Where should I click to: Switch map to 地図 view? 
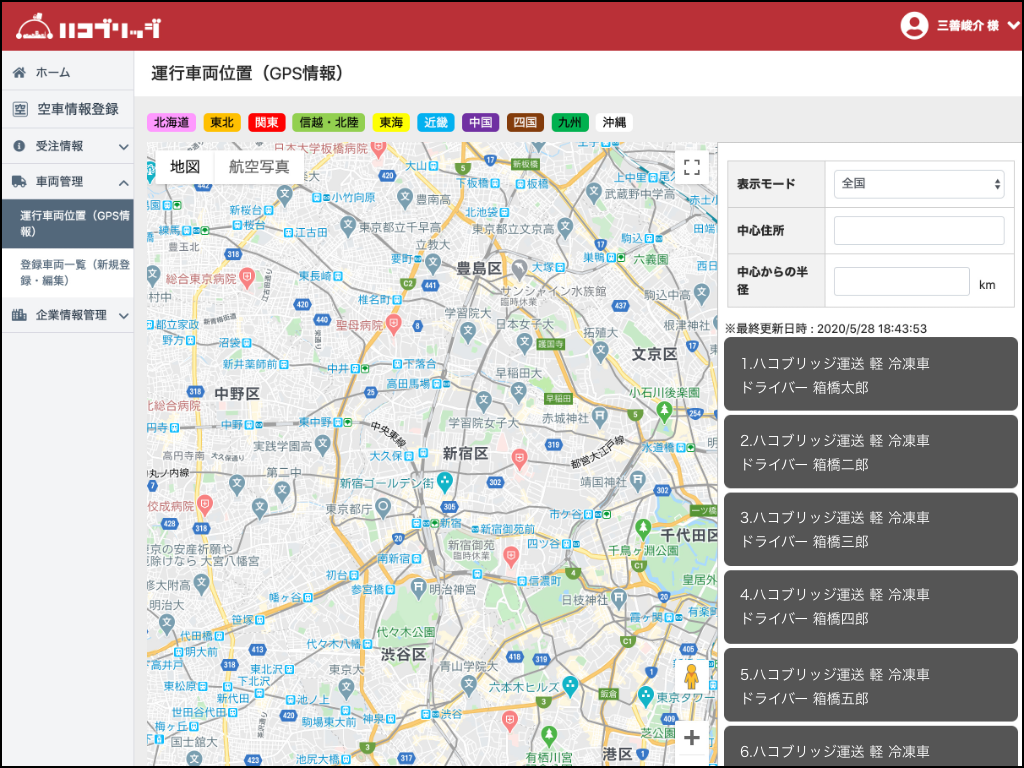pos(185,167)
